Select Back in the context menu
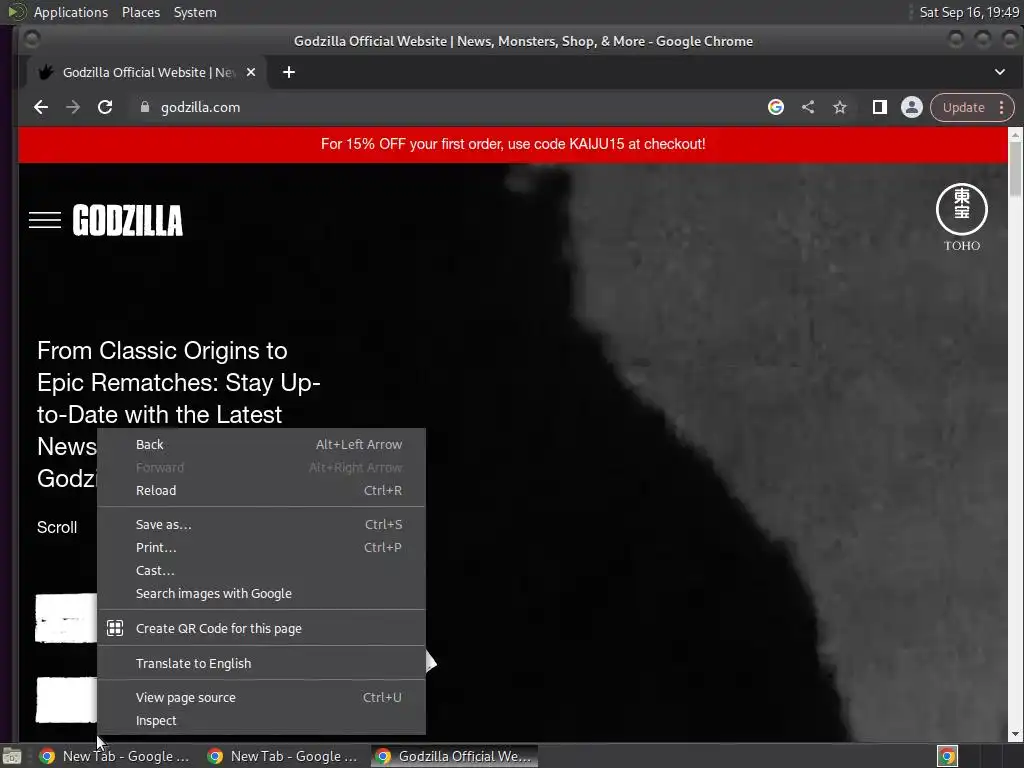 click(x=261, y=444)
